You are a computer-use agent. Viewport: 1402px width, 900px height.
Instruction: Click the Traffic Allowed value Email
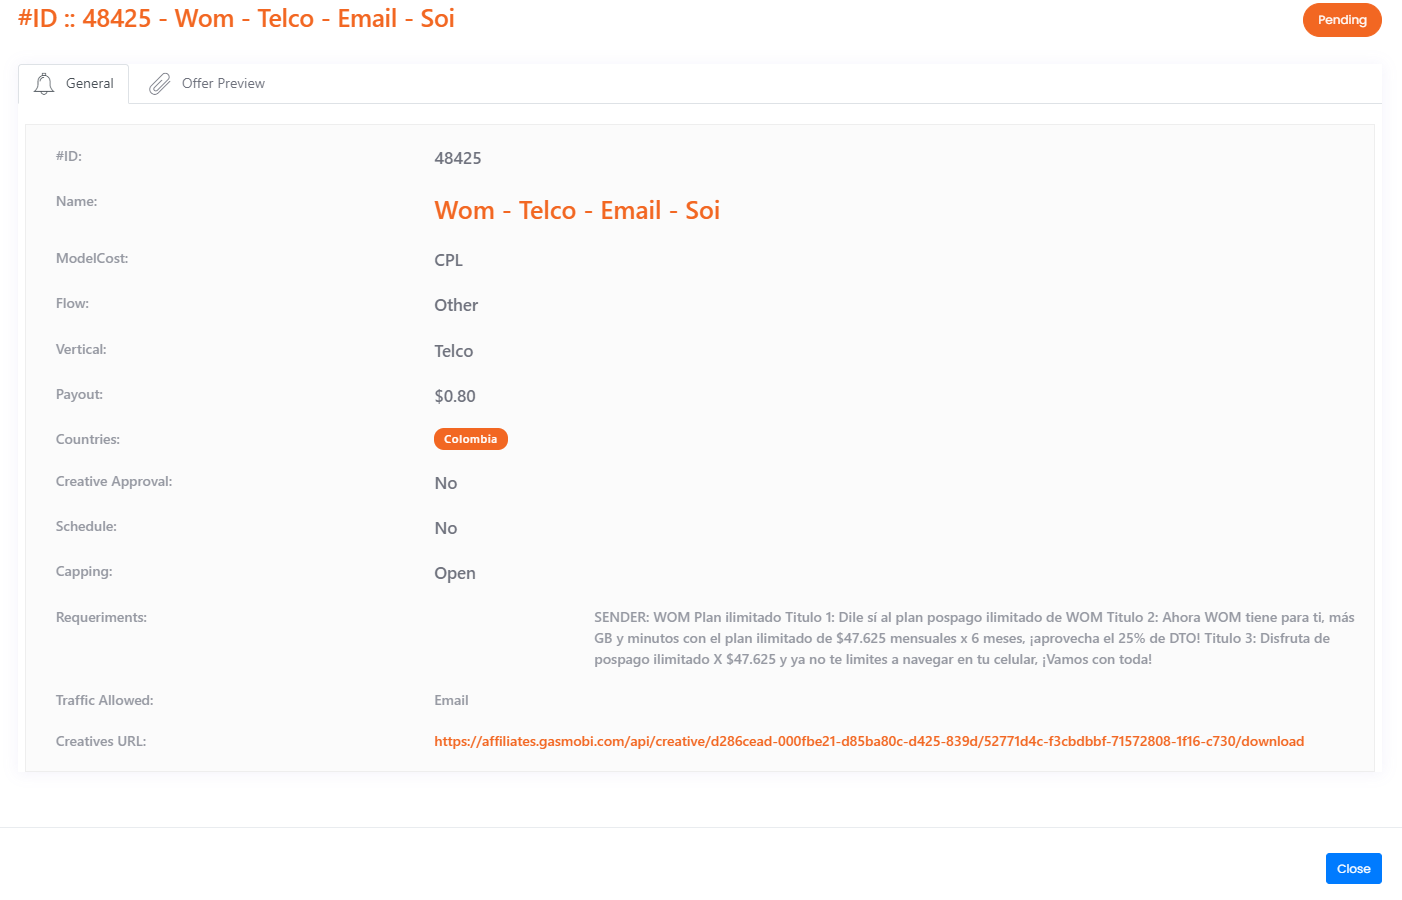coord(451,700)
